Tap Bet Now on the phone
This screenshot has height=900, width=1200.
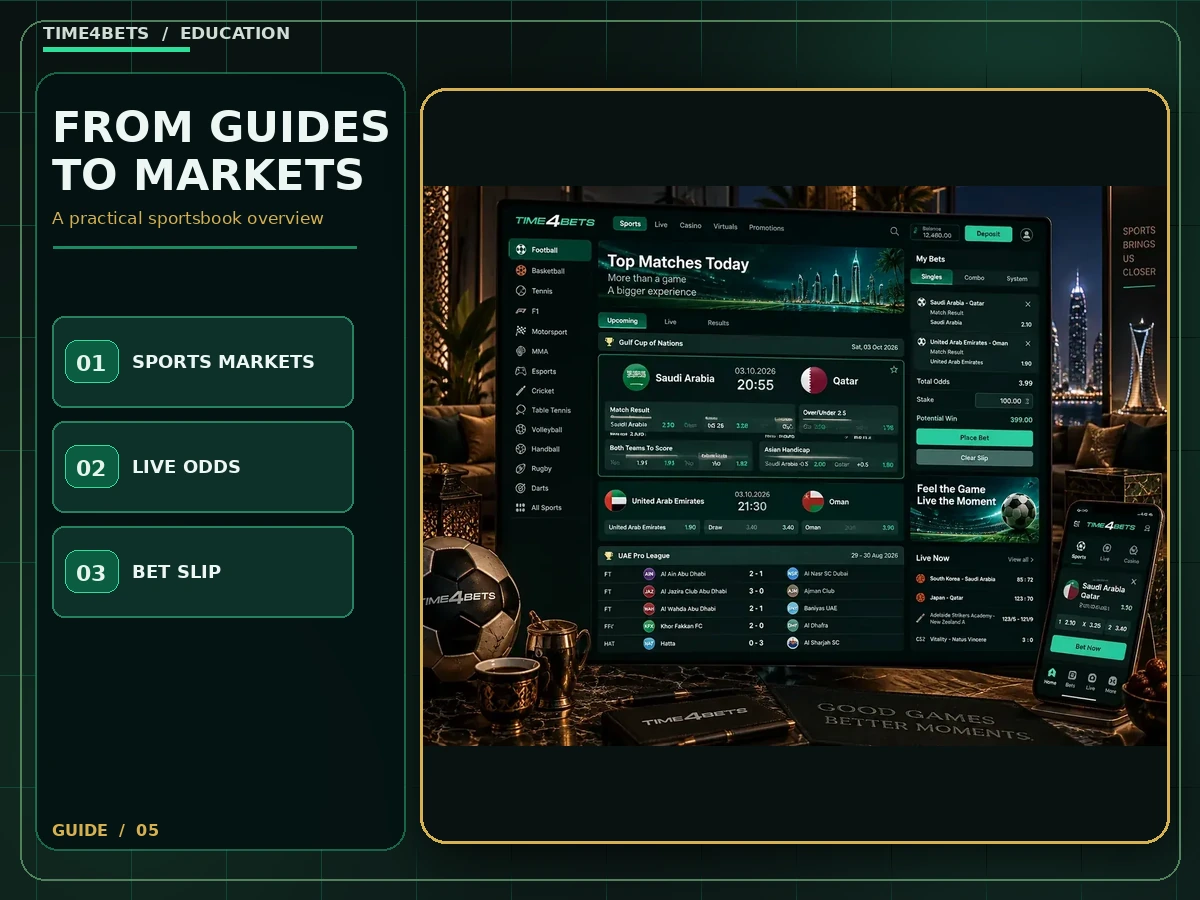1088,648
